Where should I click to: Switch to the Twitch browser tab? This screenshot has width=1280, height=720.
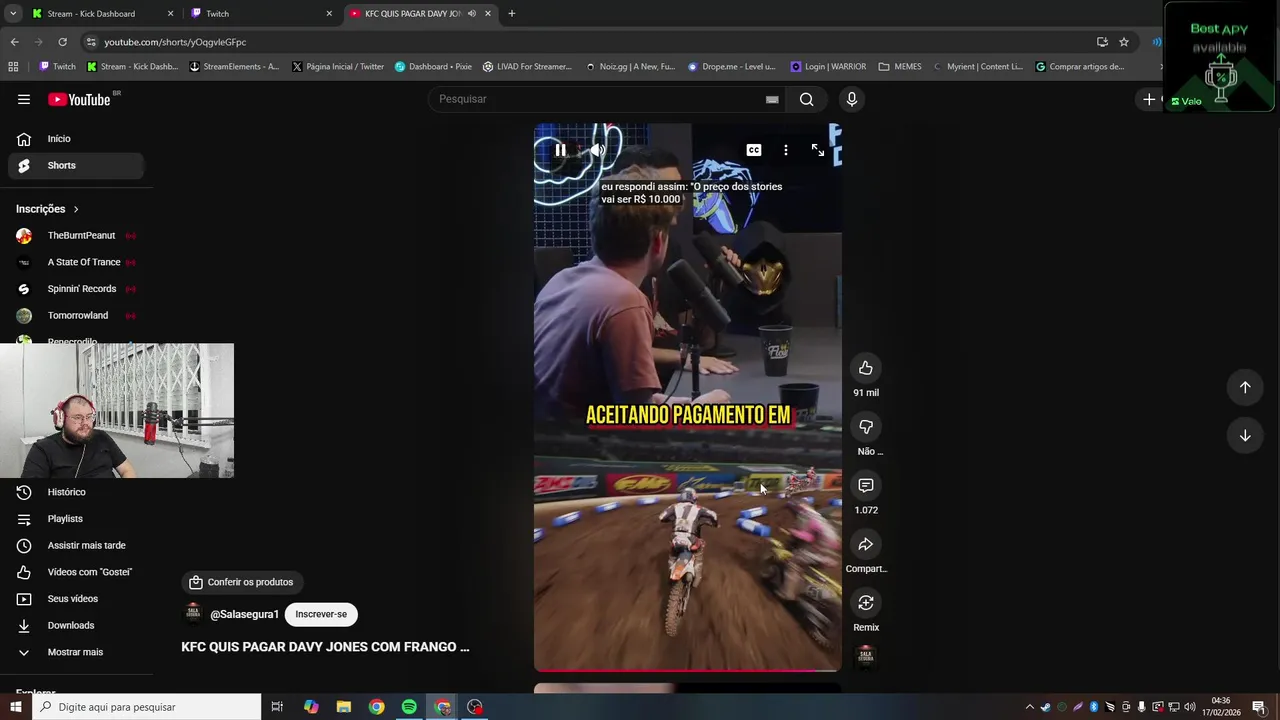click(260, 14)
